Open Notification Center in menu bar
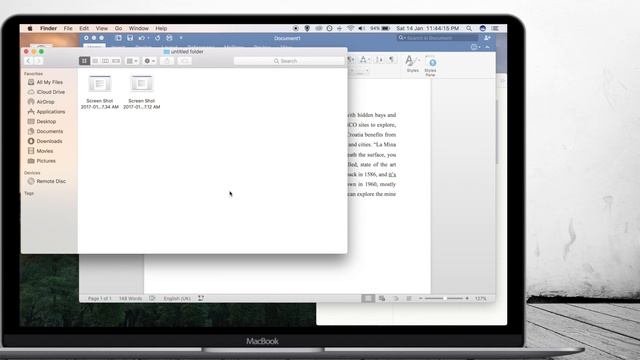This screenshot has width=640, height=360. (495, 28)
